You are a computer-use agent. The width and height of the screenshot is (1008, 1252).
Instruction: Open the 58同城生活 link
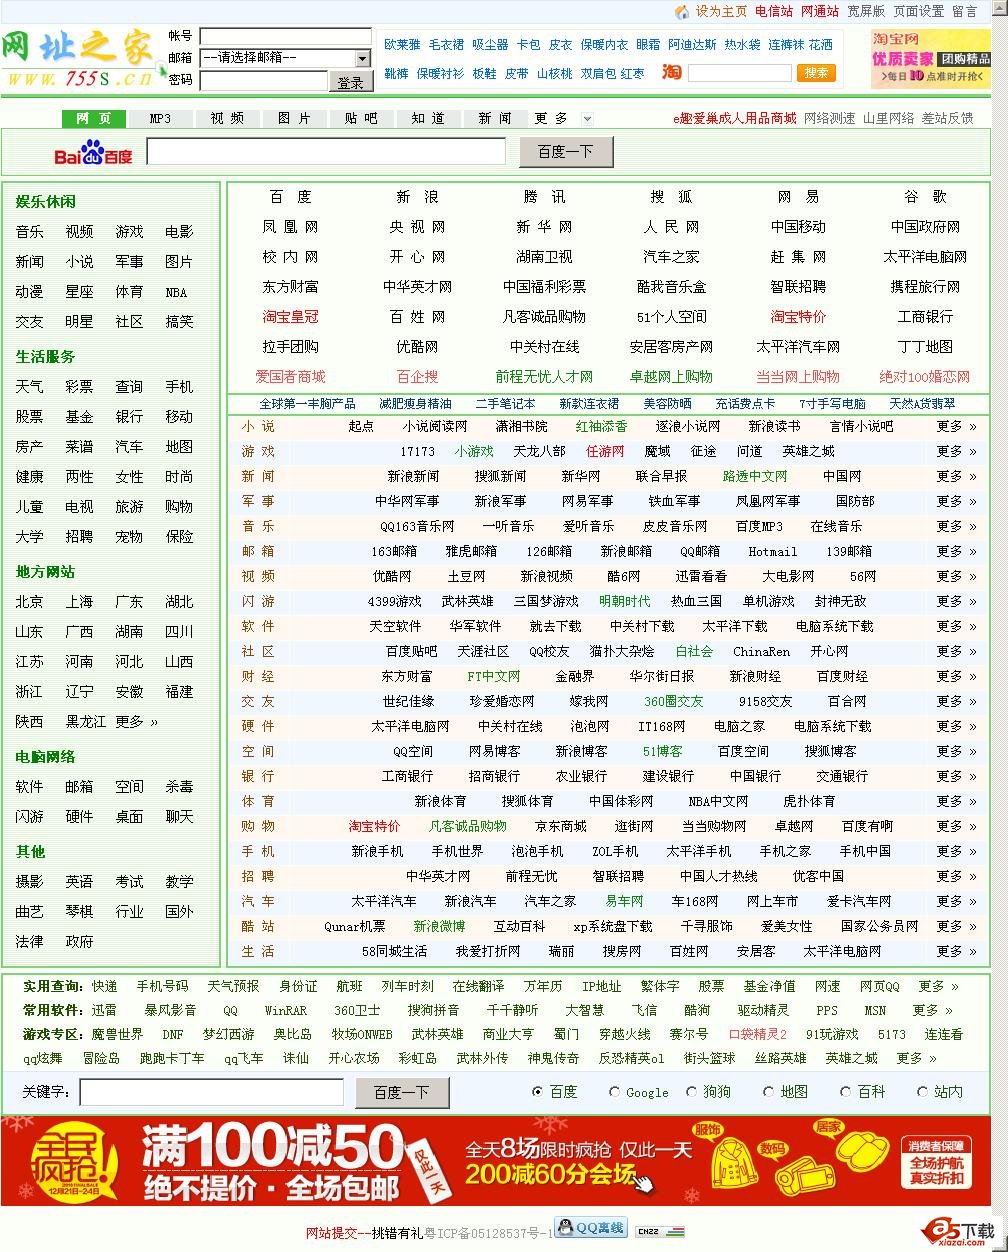point(394,951)
